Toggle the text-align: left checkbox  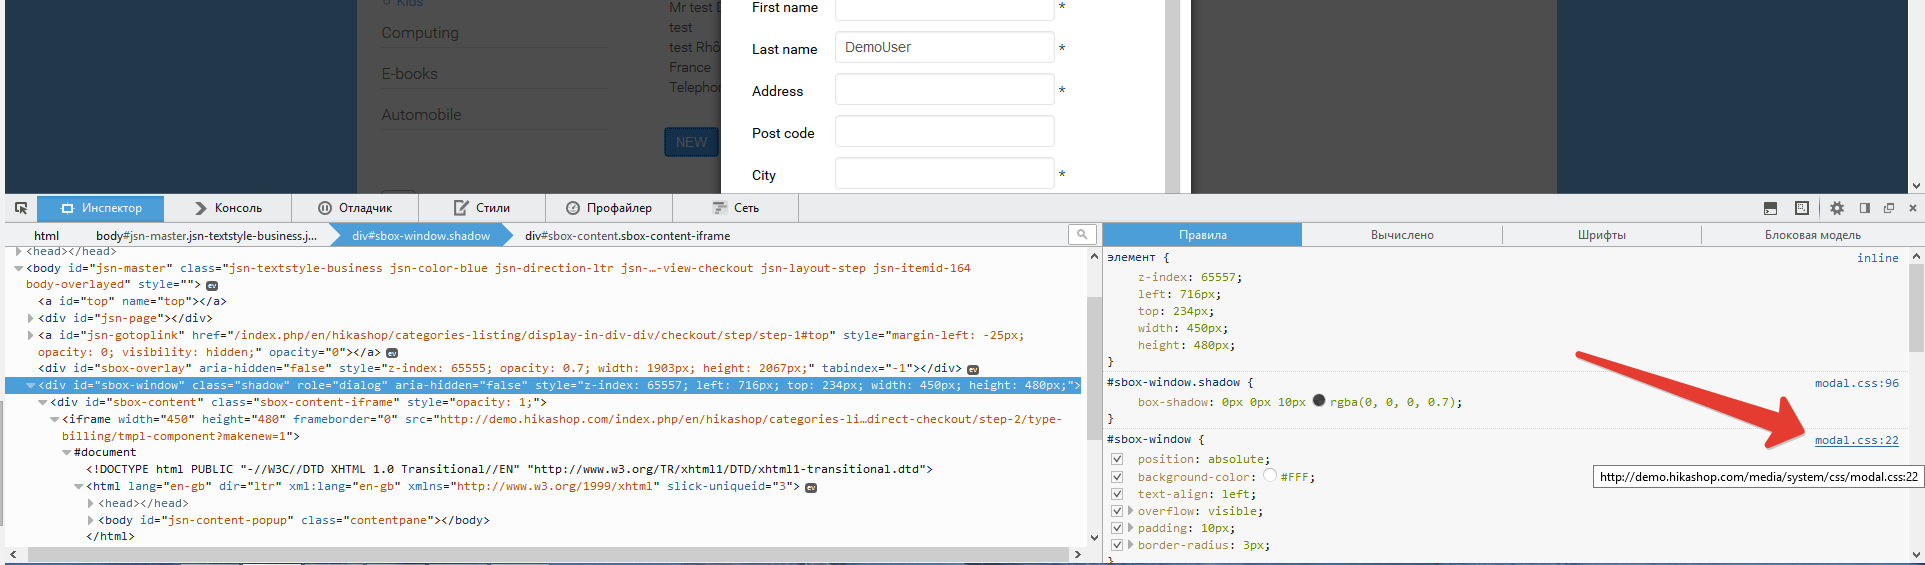(x=1117, y=494)
